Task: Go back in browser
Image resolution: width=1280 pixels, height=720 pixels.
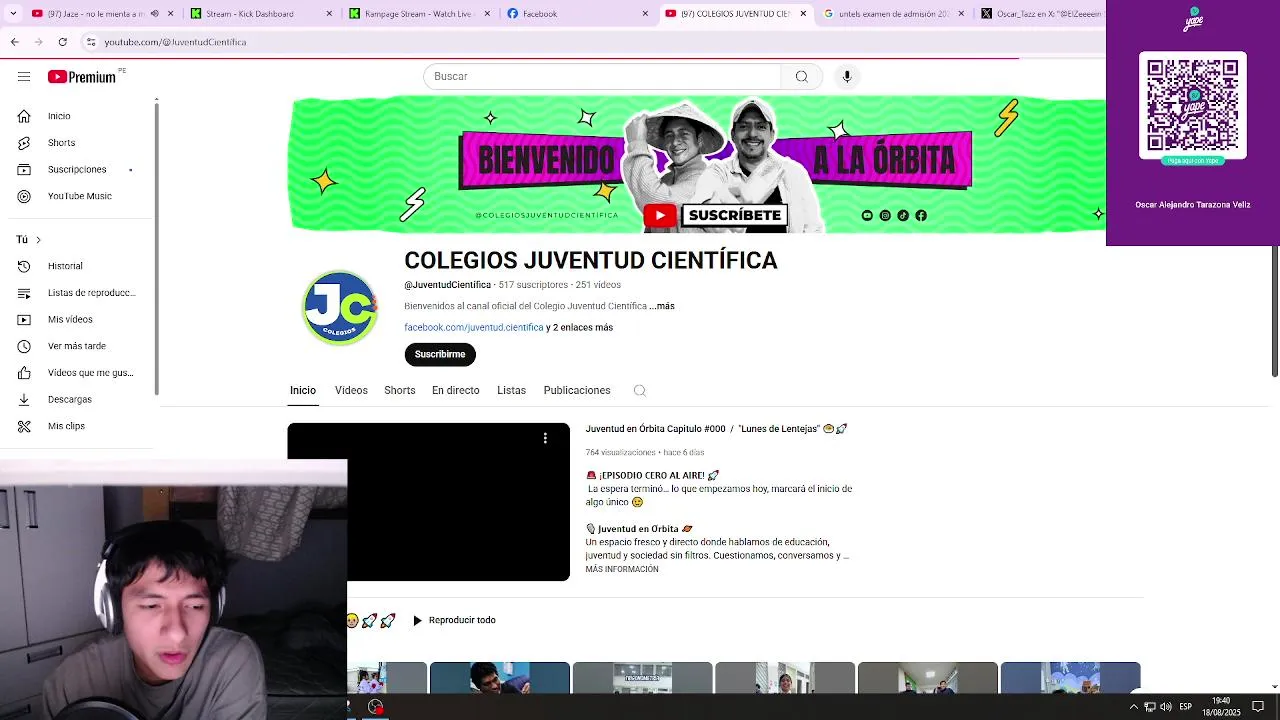Action: (14, 42)
